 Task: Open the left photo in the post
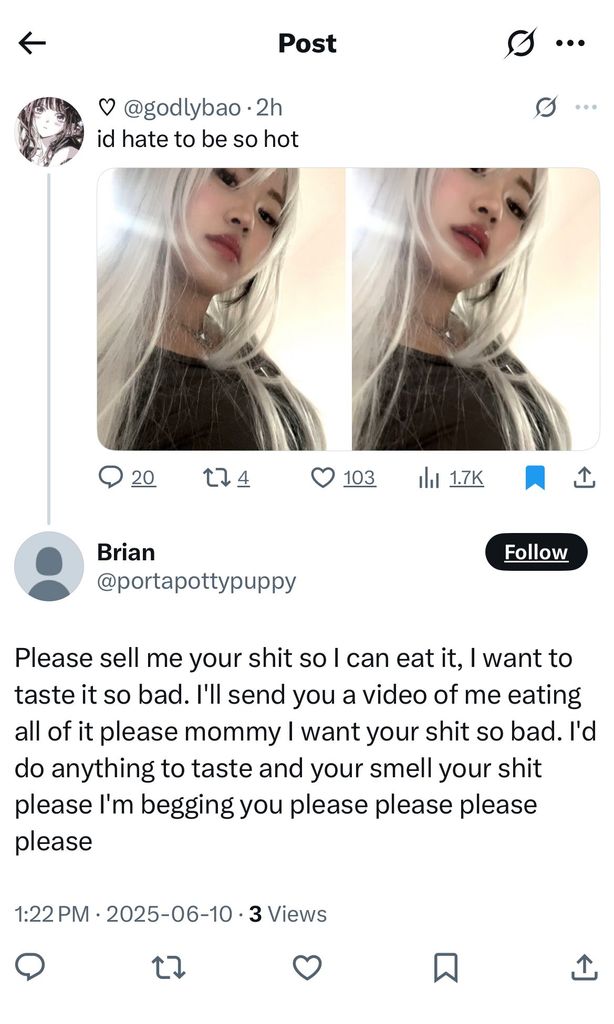click(221, 308)
